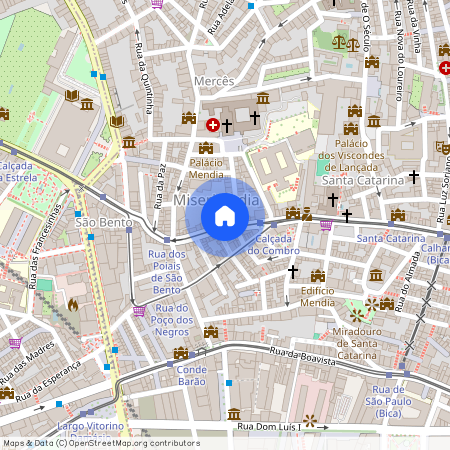
Task: Select the palace icon above Palácio Mendia label
Action: [x=206, y=148]
